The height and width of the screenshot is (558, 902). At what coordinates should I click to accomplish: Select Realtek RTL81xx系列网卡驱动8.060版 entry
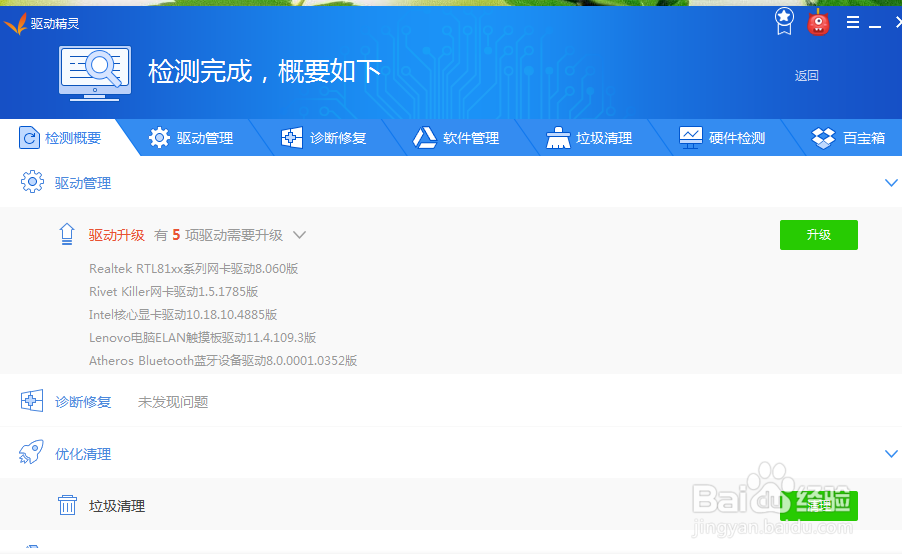click(x=193, y=269)
